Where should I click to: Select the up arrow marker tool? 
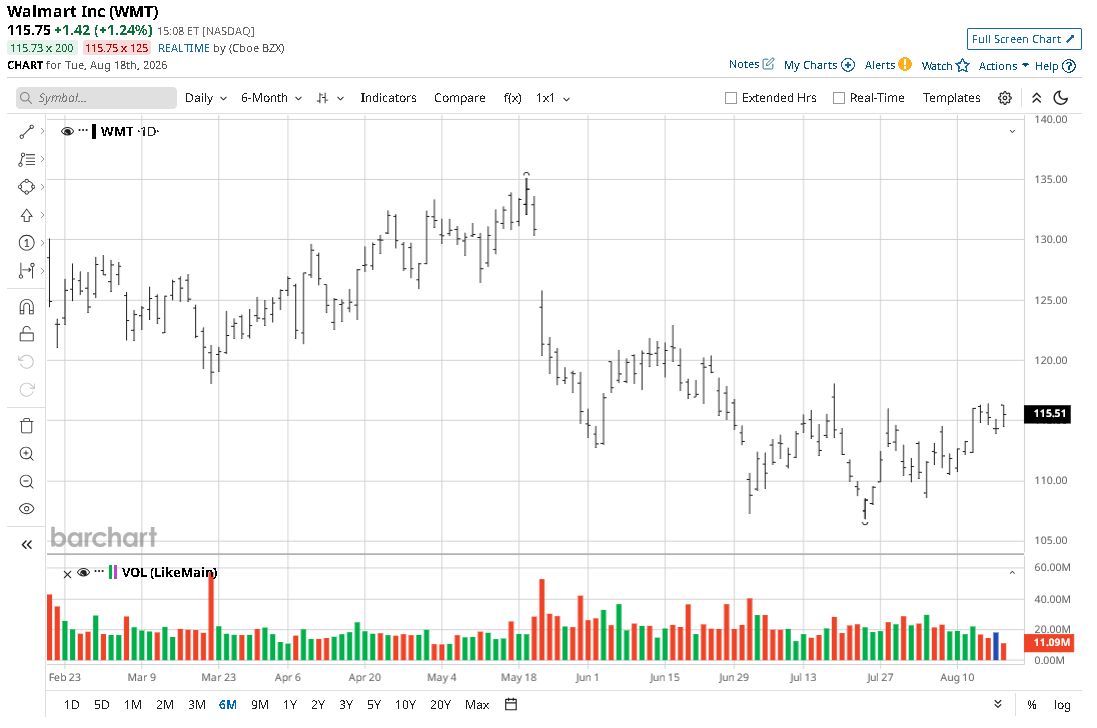tap(27, 215)
